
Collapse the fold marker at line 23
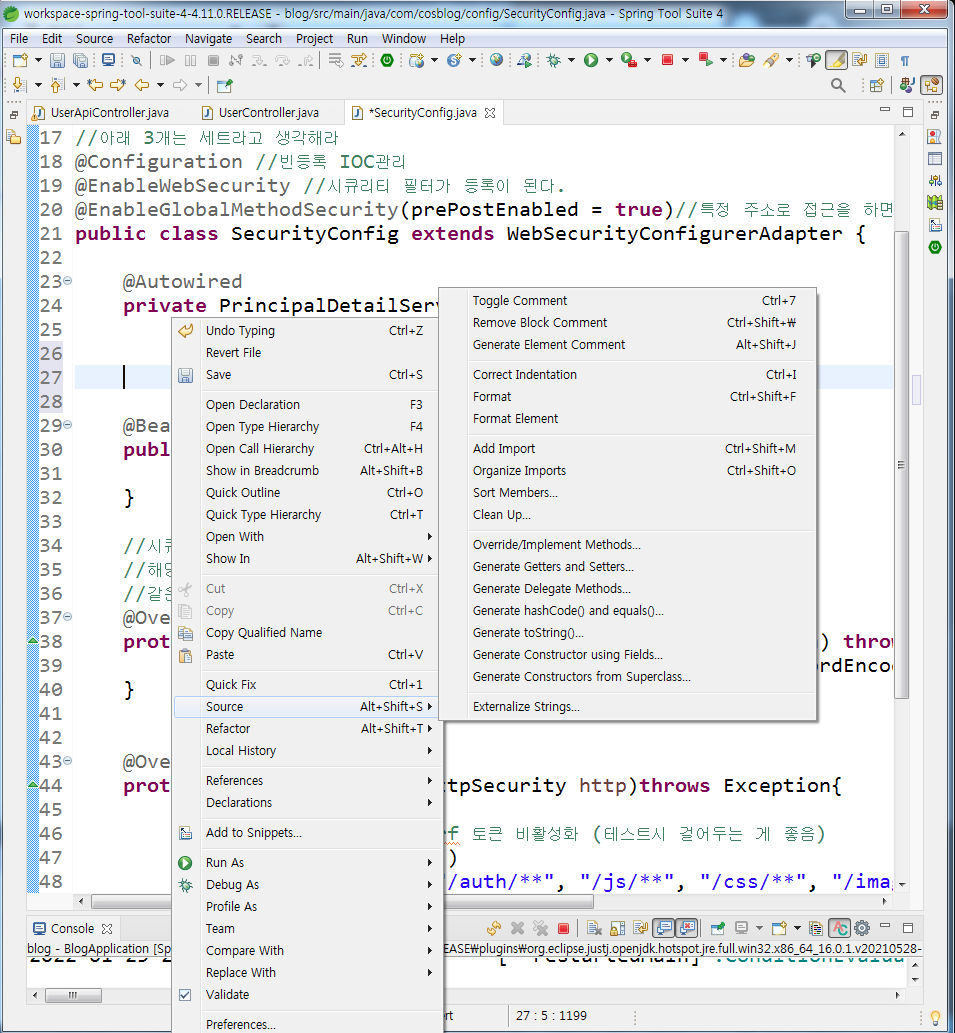(x=67, y=281)
